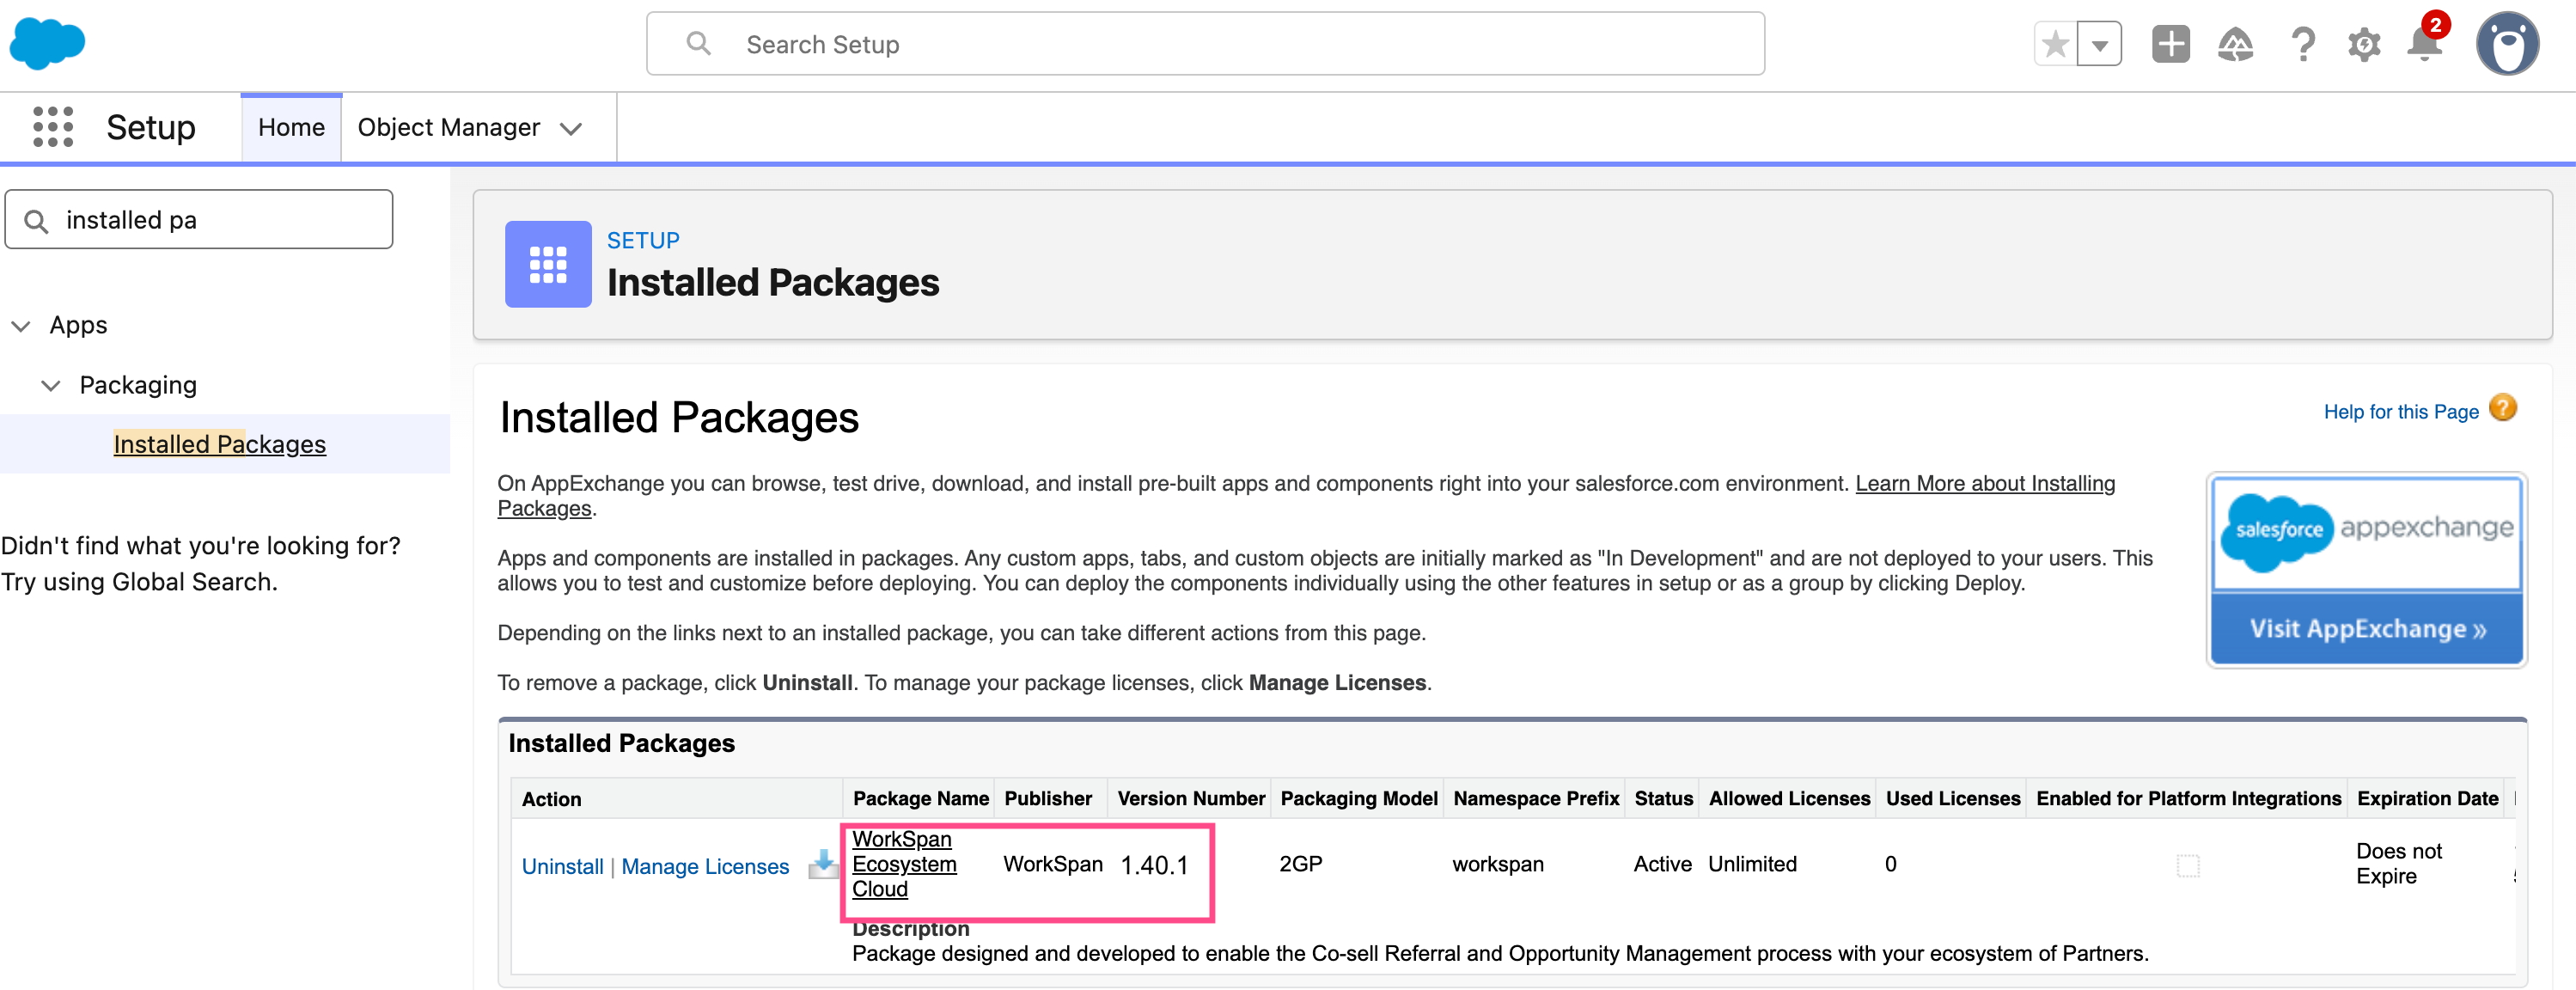Click the Package Name column header

[x=920, y=798]
